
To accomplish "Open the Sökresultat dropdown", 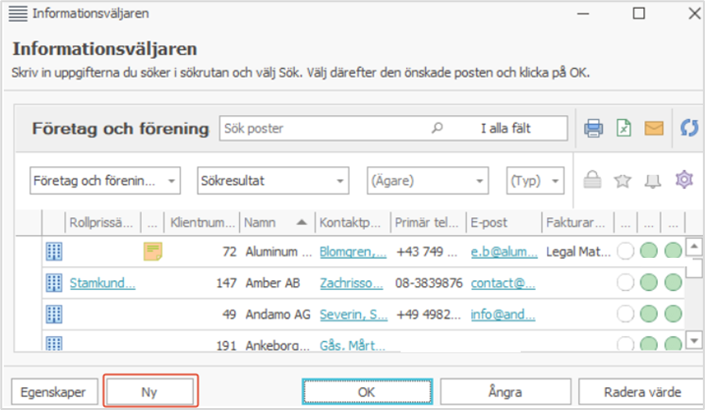I will pos(273,181).
